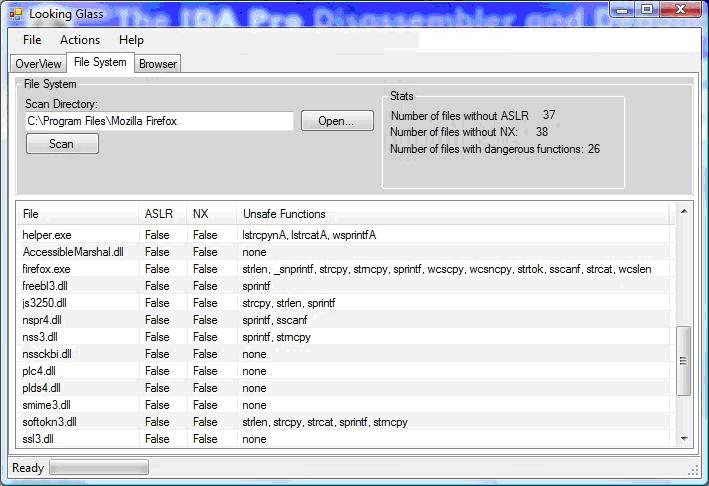
Task: Sort by the File column header
Action: tap(78, 214)
